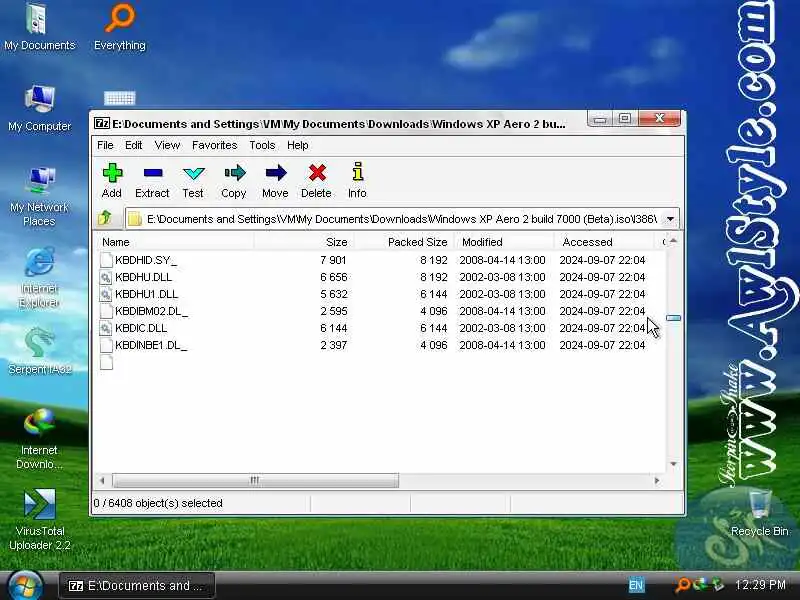The width and height of the screenshot is (800, 600).
Task: Go up one folder level
Action: click(105, 218)
